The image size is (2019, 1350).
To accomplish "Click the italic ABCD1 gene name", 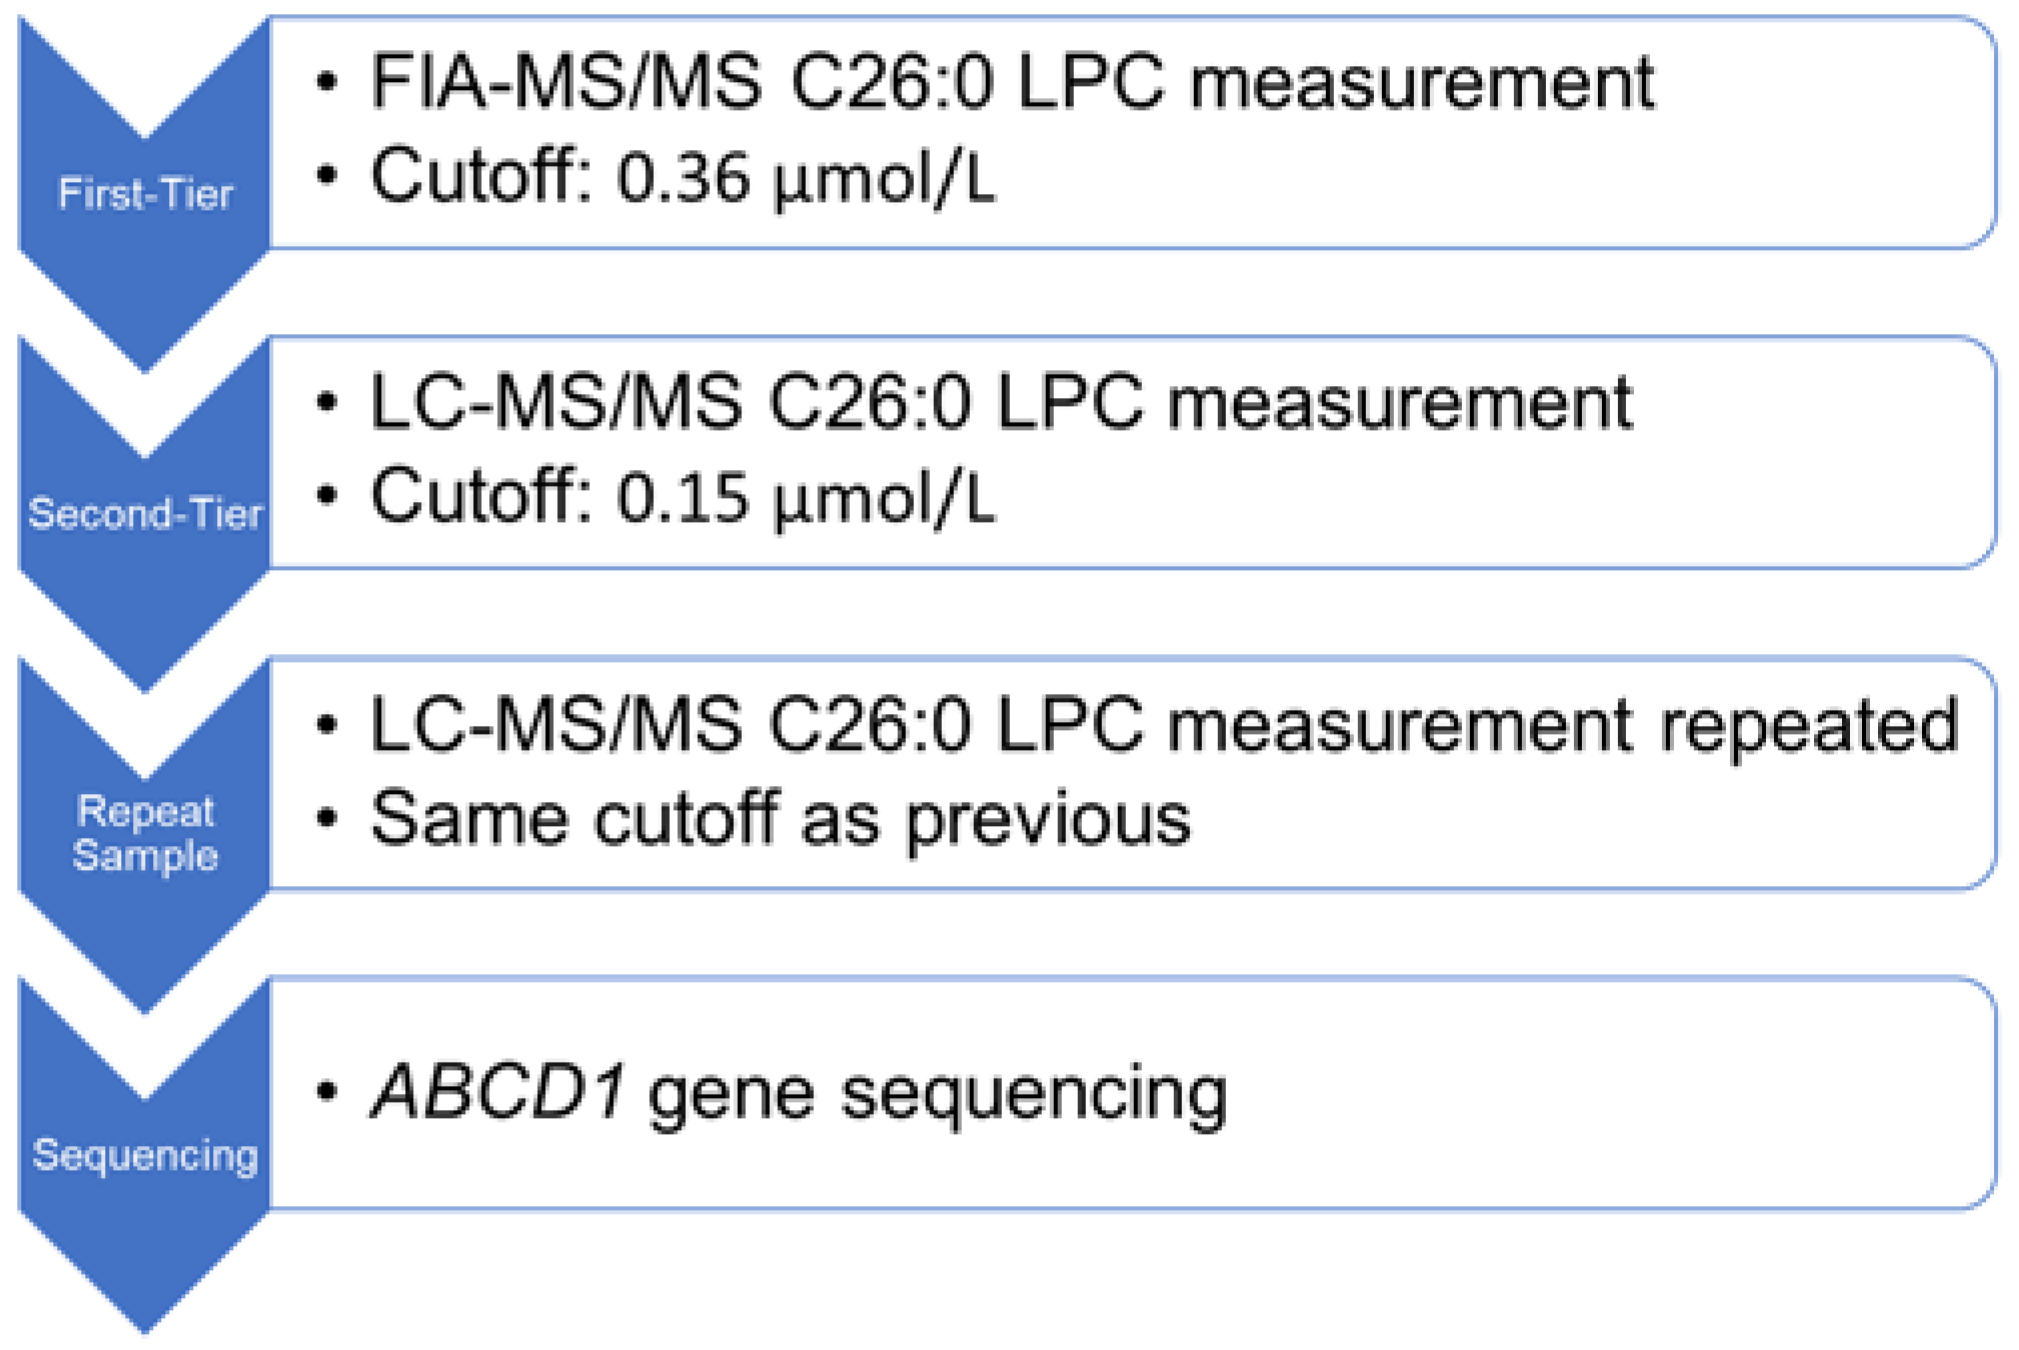I will click(x=498, y=1092).
